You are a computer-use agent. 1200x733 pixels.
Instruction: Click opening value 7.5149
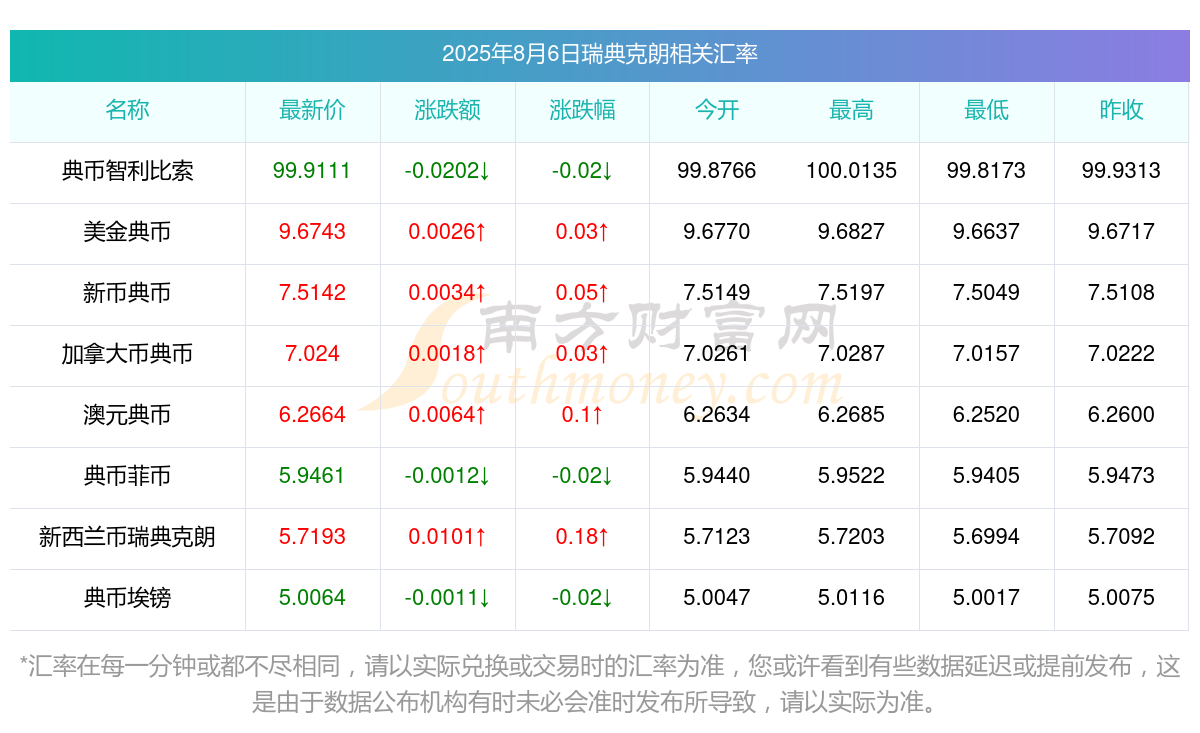(717, 293)
